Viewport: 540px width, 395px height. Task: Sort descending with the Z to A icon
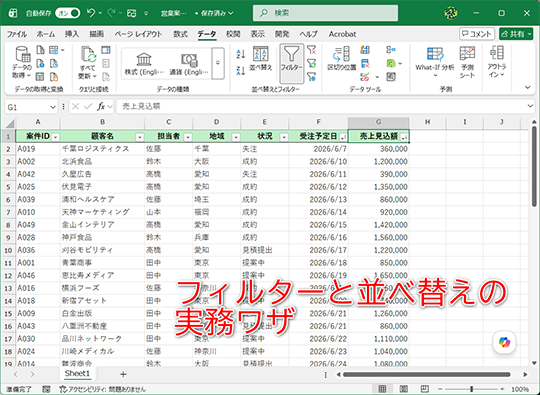pos(240,71)
